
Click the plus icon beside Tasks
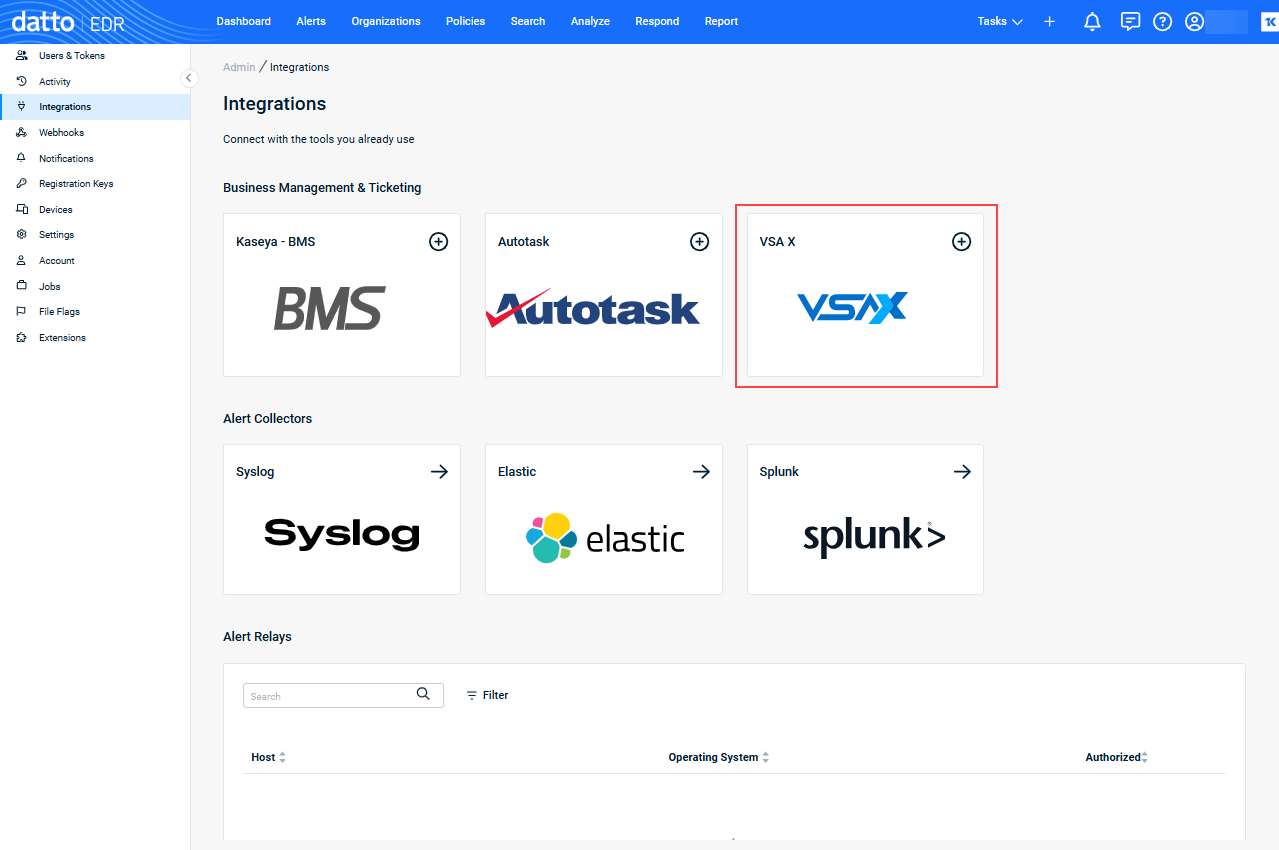[1049, 21]
